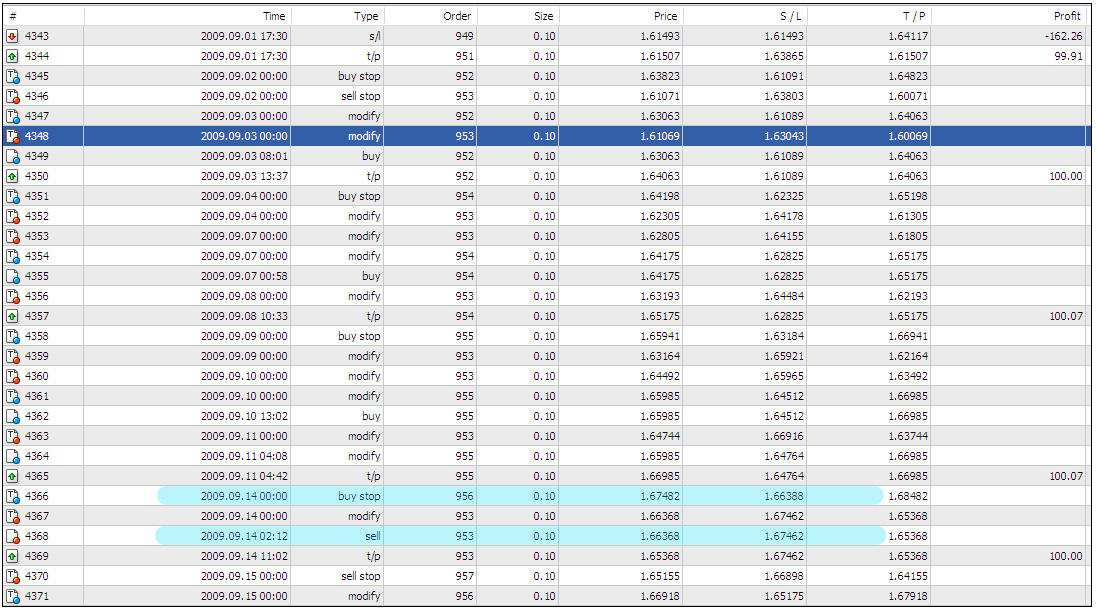Click the buy stop icon of row 4351
1096x610 pixels.
click(13, 196)
